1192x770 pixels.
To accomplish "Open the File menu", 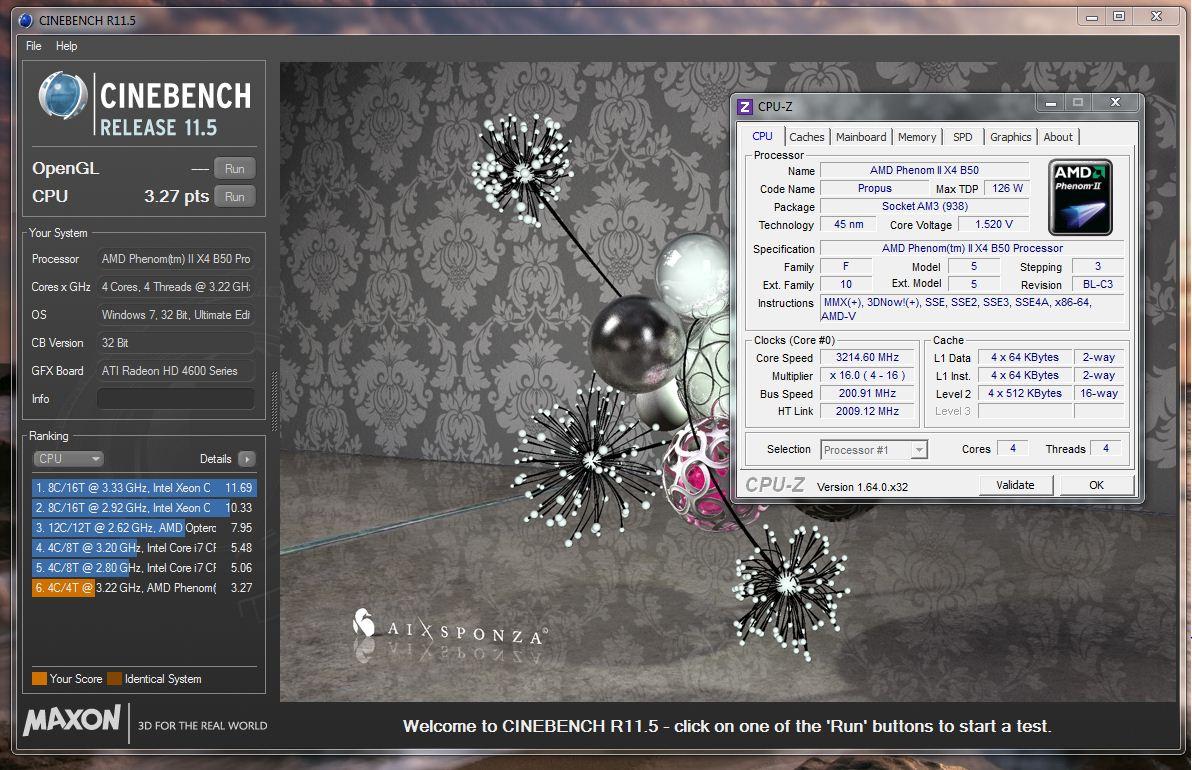I will tap(34, 46).
